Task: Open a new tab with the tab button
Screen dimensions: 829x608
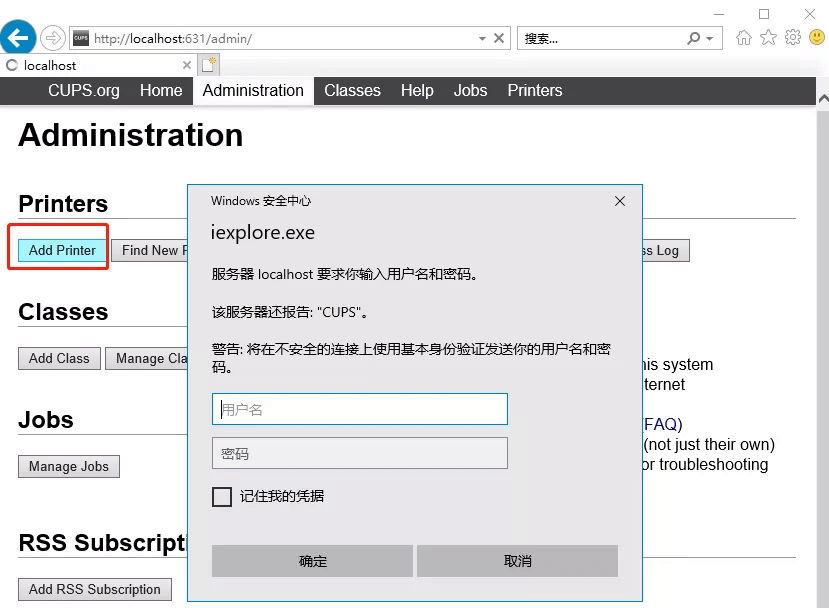Action: point(209,65)
